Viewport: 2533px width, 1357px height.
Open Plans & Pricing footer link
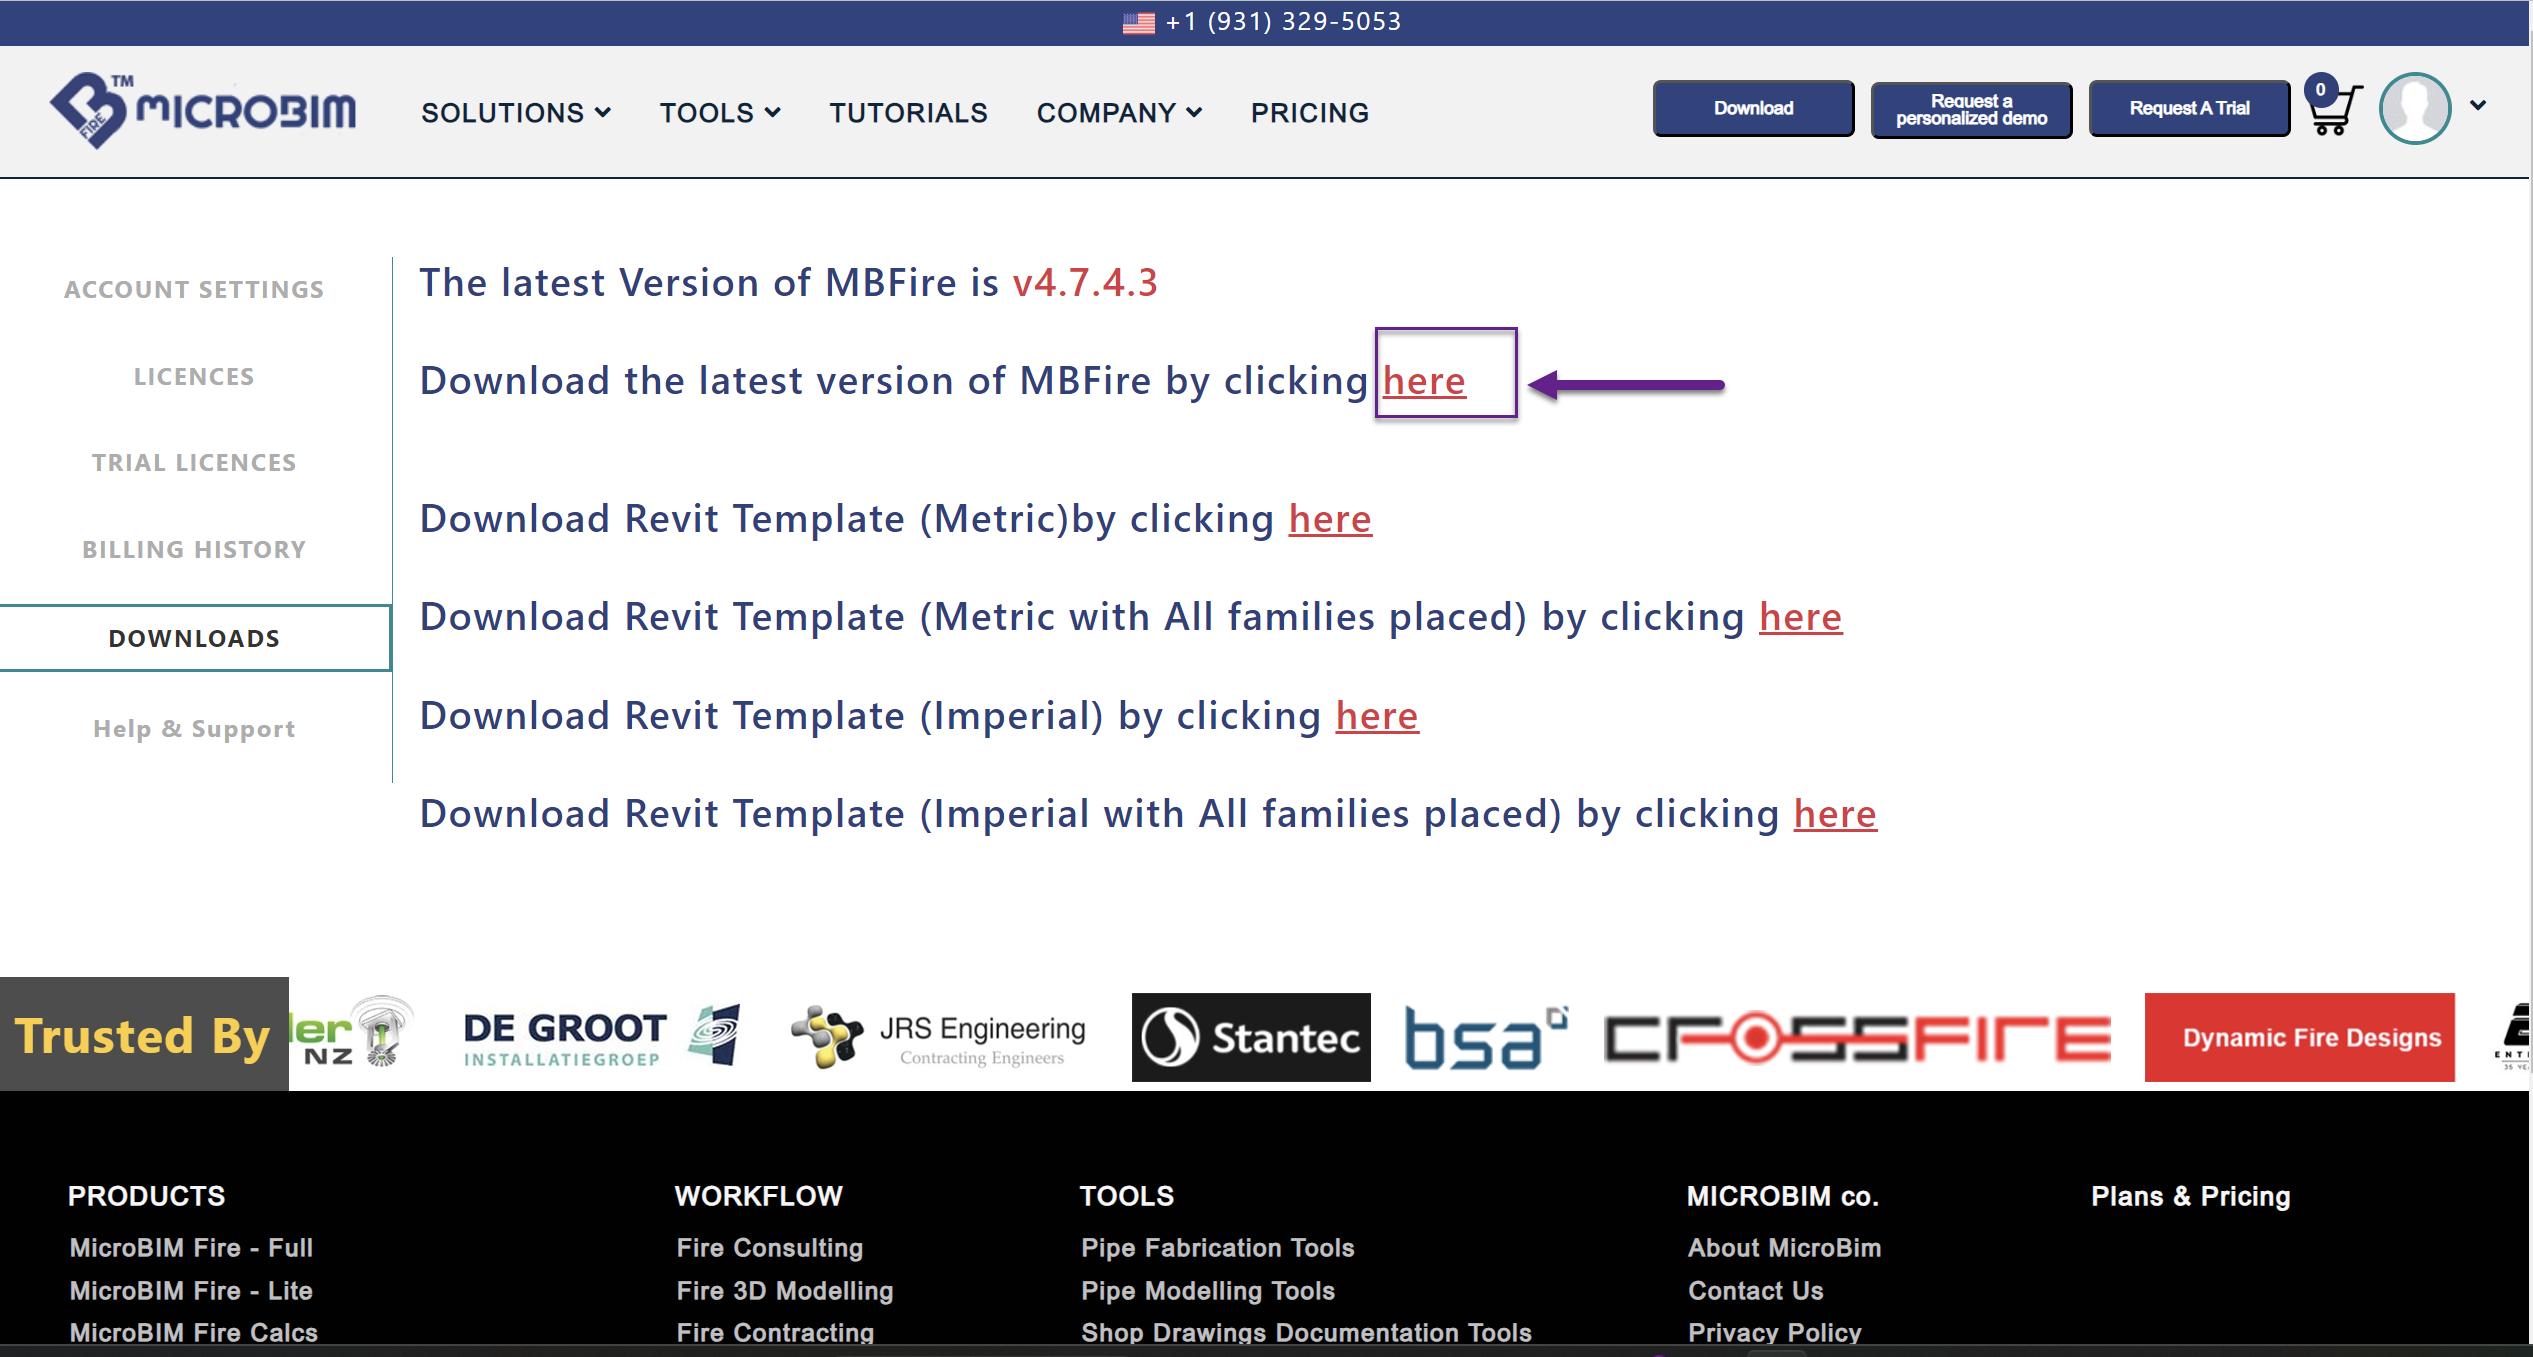point(2190,1196)
